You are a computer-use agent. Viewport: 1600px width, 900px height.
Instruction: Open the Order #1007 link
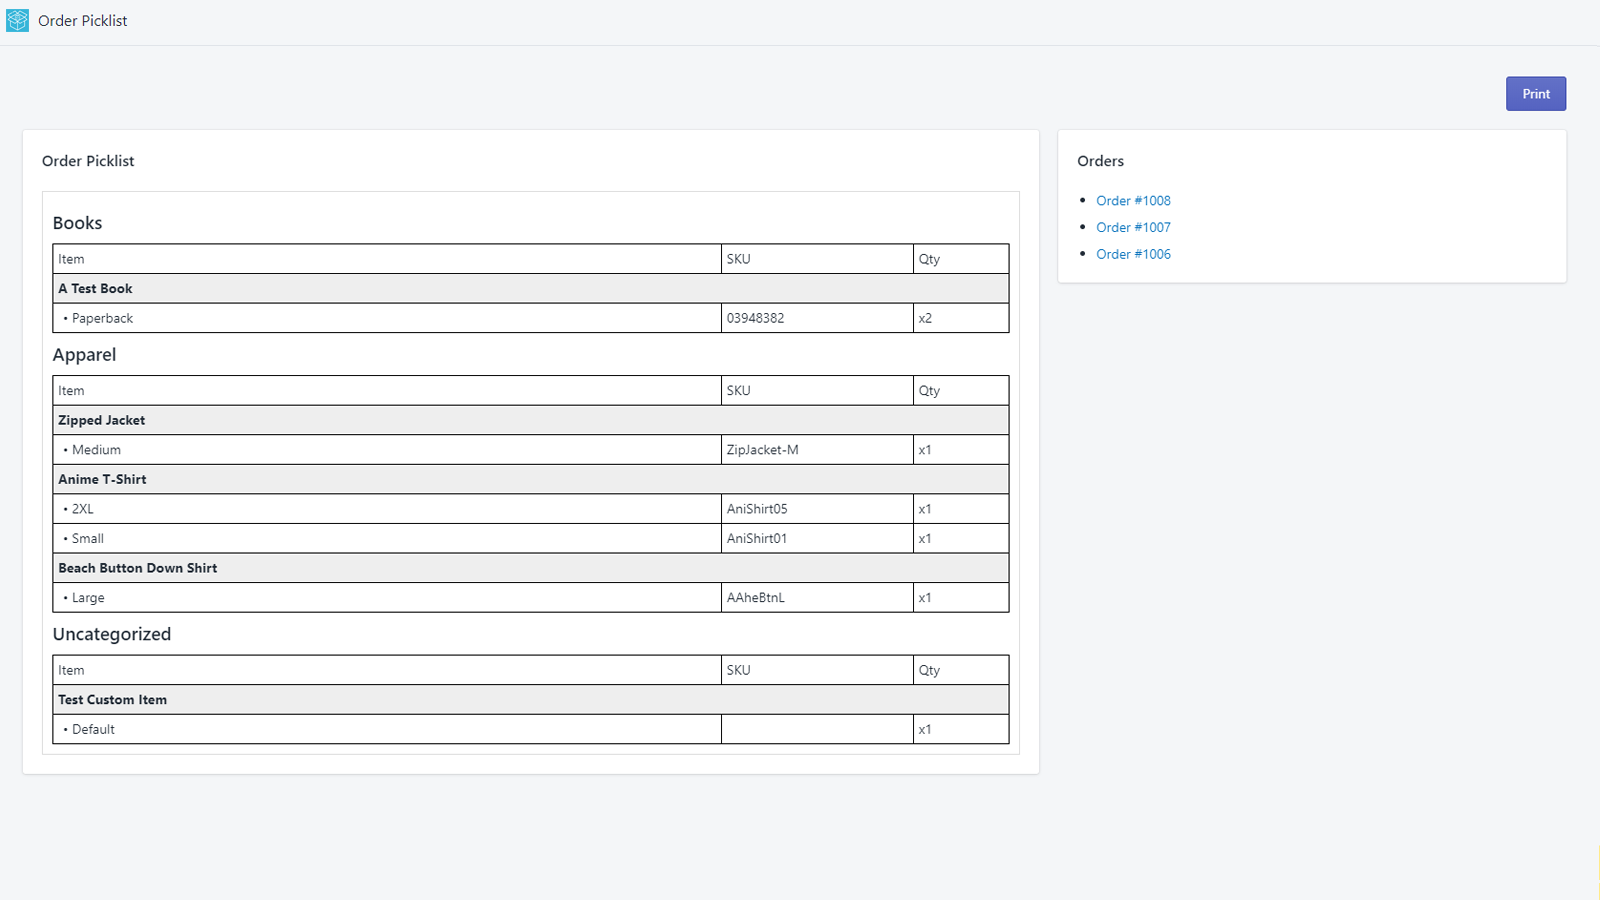tap(1133, 228)
